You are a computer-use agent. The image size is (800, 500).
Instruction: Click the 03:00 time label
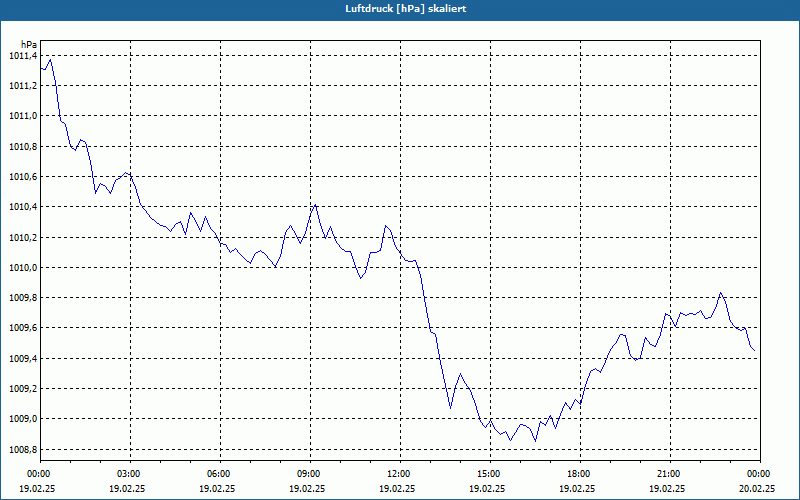tap(130, 474)
